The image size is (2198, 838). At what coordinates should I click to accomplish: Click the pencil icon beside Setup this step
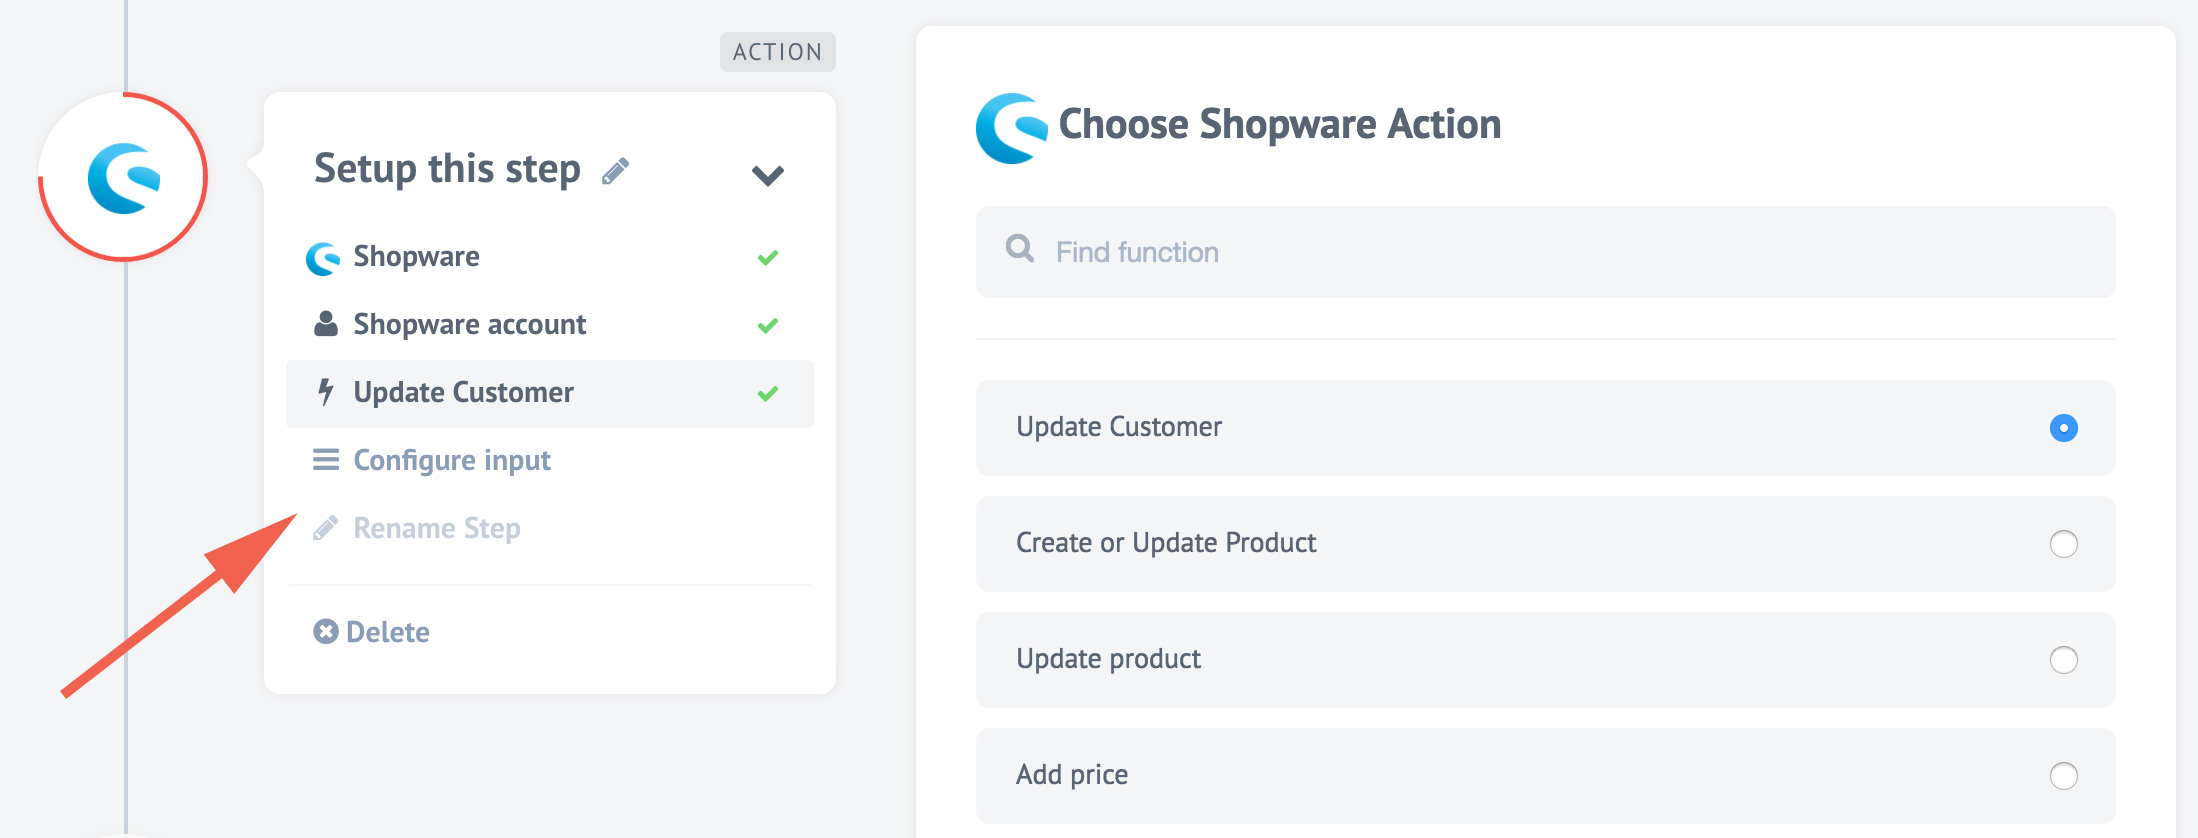tap(615, 171)
